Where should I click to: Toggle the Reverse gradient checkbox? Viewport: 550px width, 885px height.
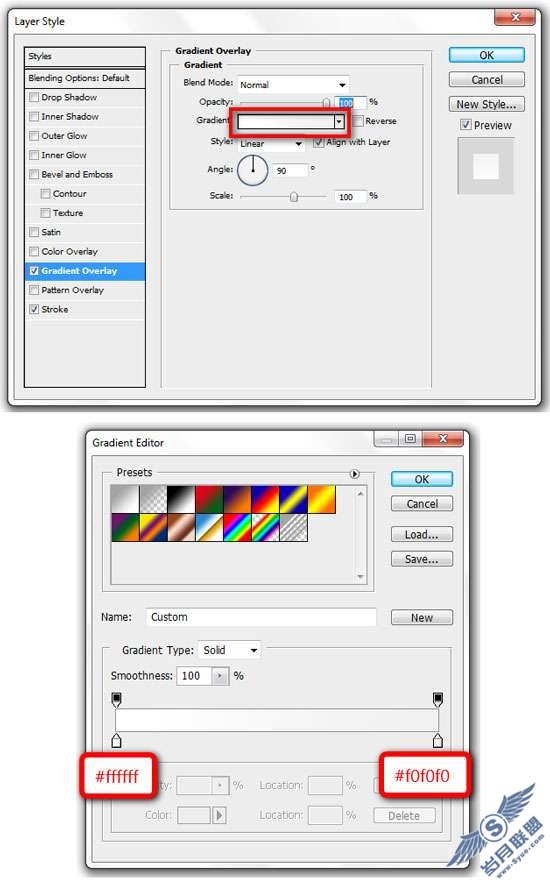coord(358,121)
